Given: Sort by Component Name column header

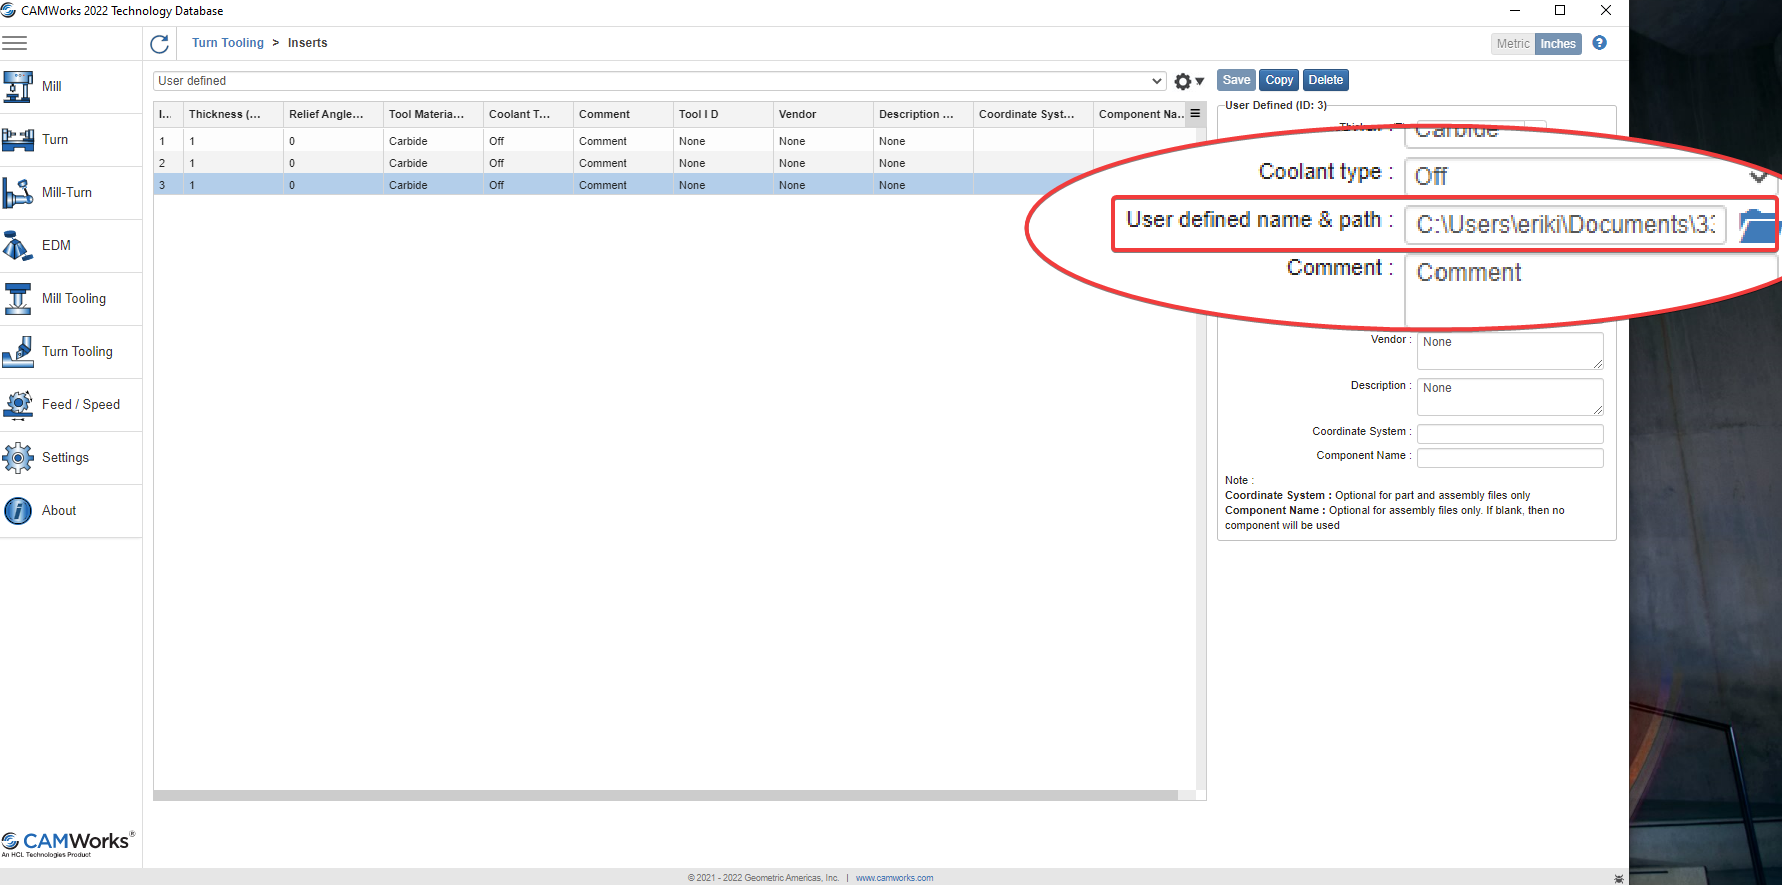Looking at the screenshot, I should [1140, 114].
